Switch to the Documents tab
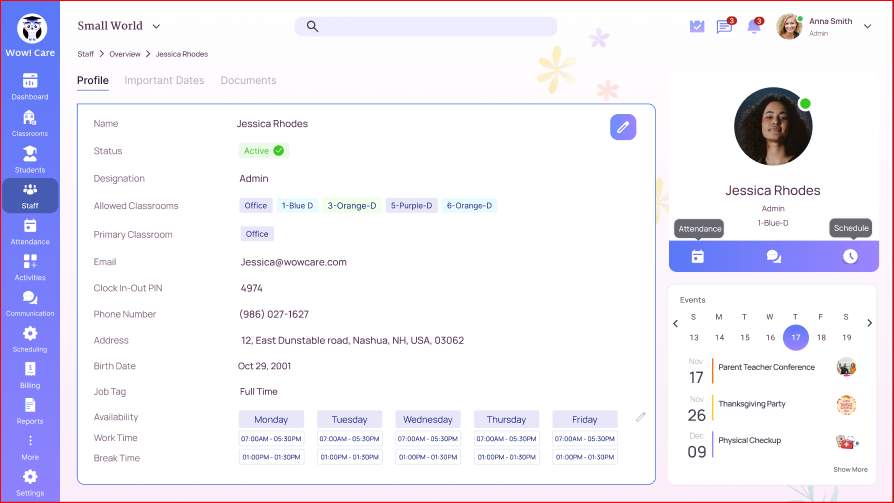 coord(248,81)
